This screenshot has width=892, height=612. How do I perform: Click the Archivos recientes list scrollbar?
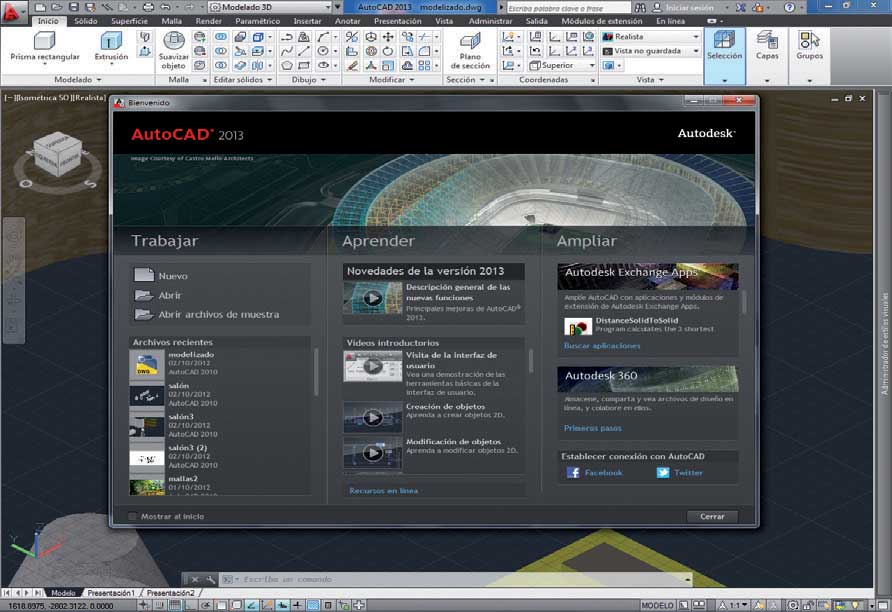point(316,373)
